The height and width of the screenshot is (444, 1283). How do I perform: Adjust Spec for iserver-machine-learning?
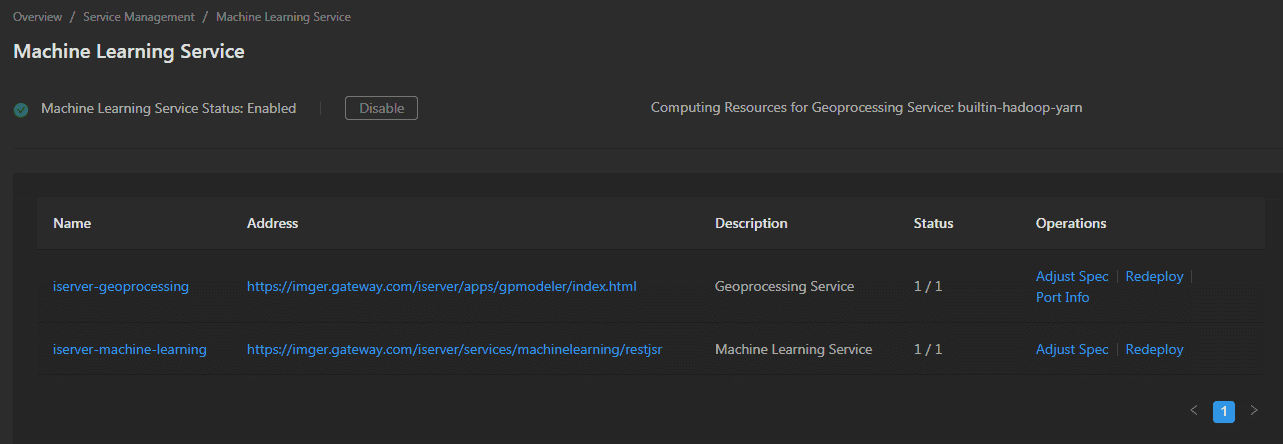click(1072, 349)
